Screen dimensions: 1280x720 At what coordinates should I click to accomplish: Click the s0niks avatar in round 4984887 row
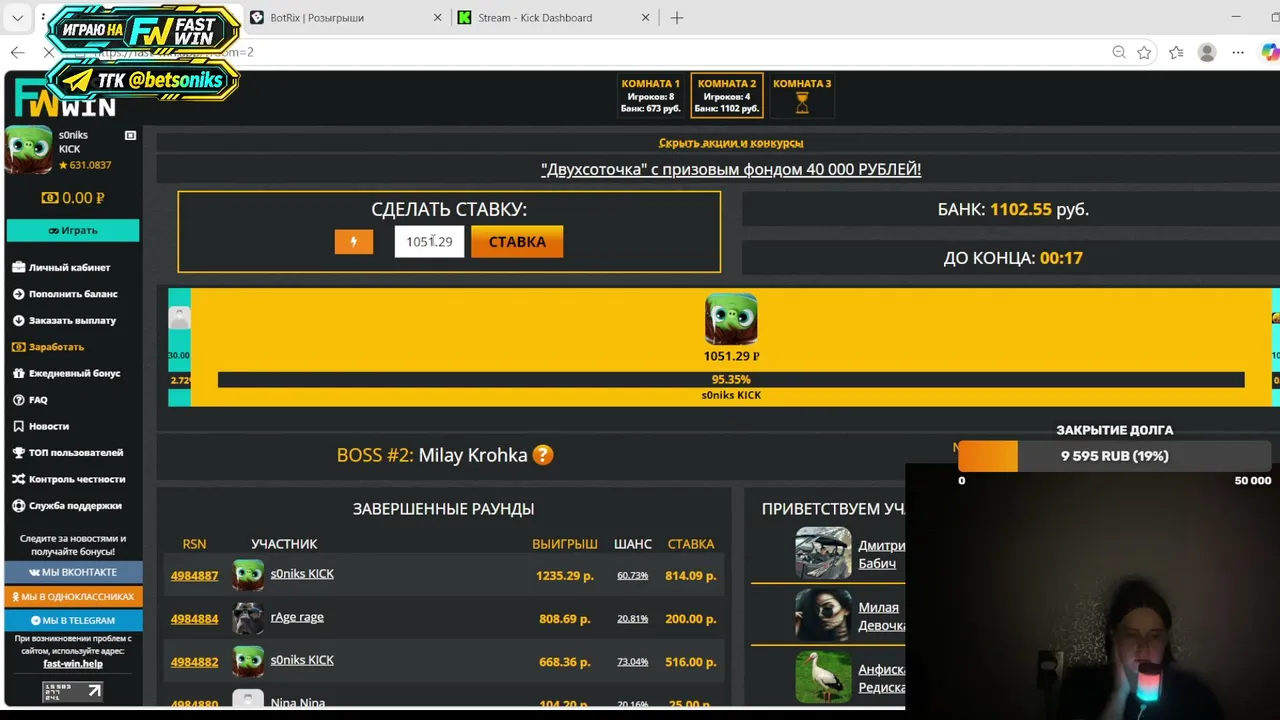(x=248, y=575)
